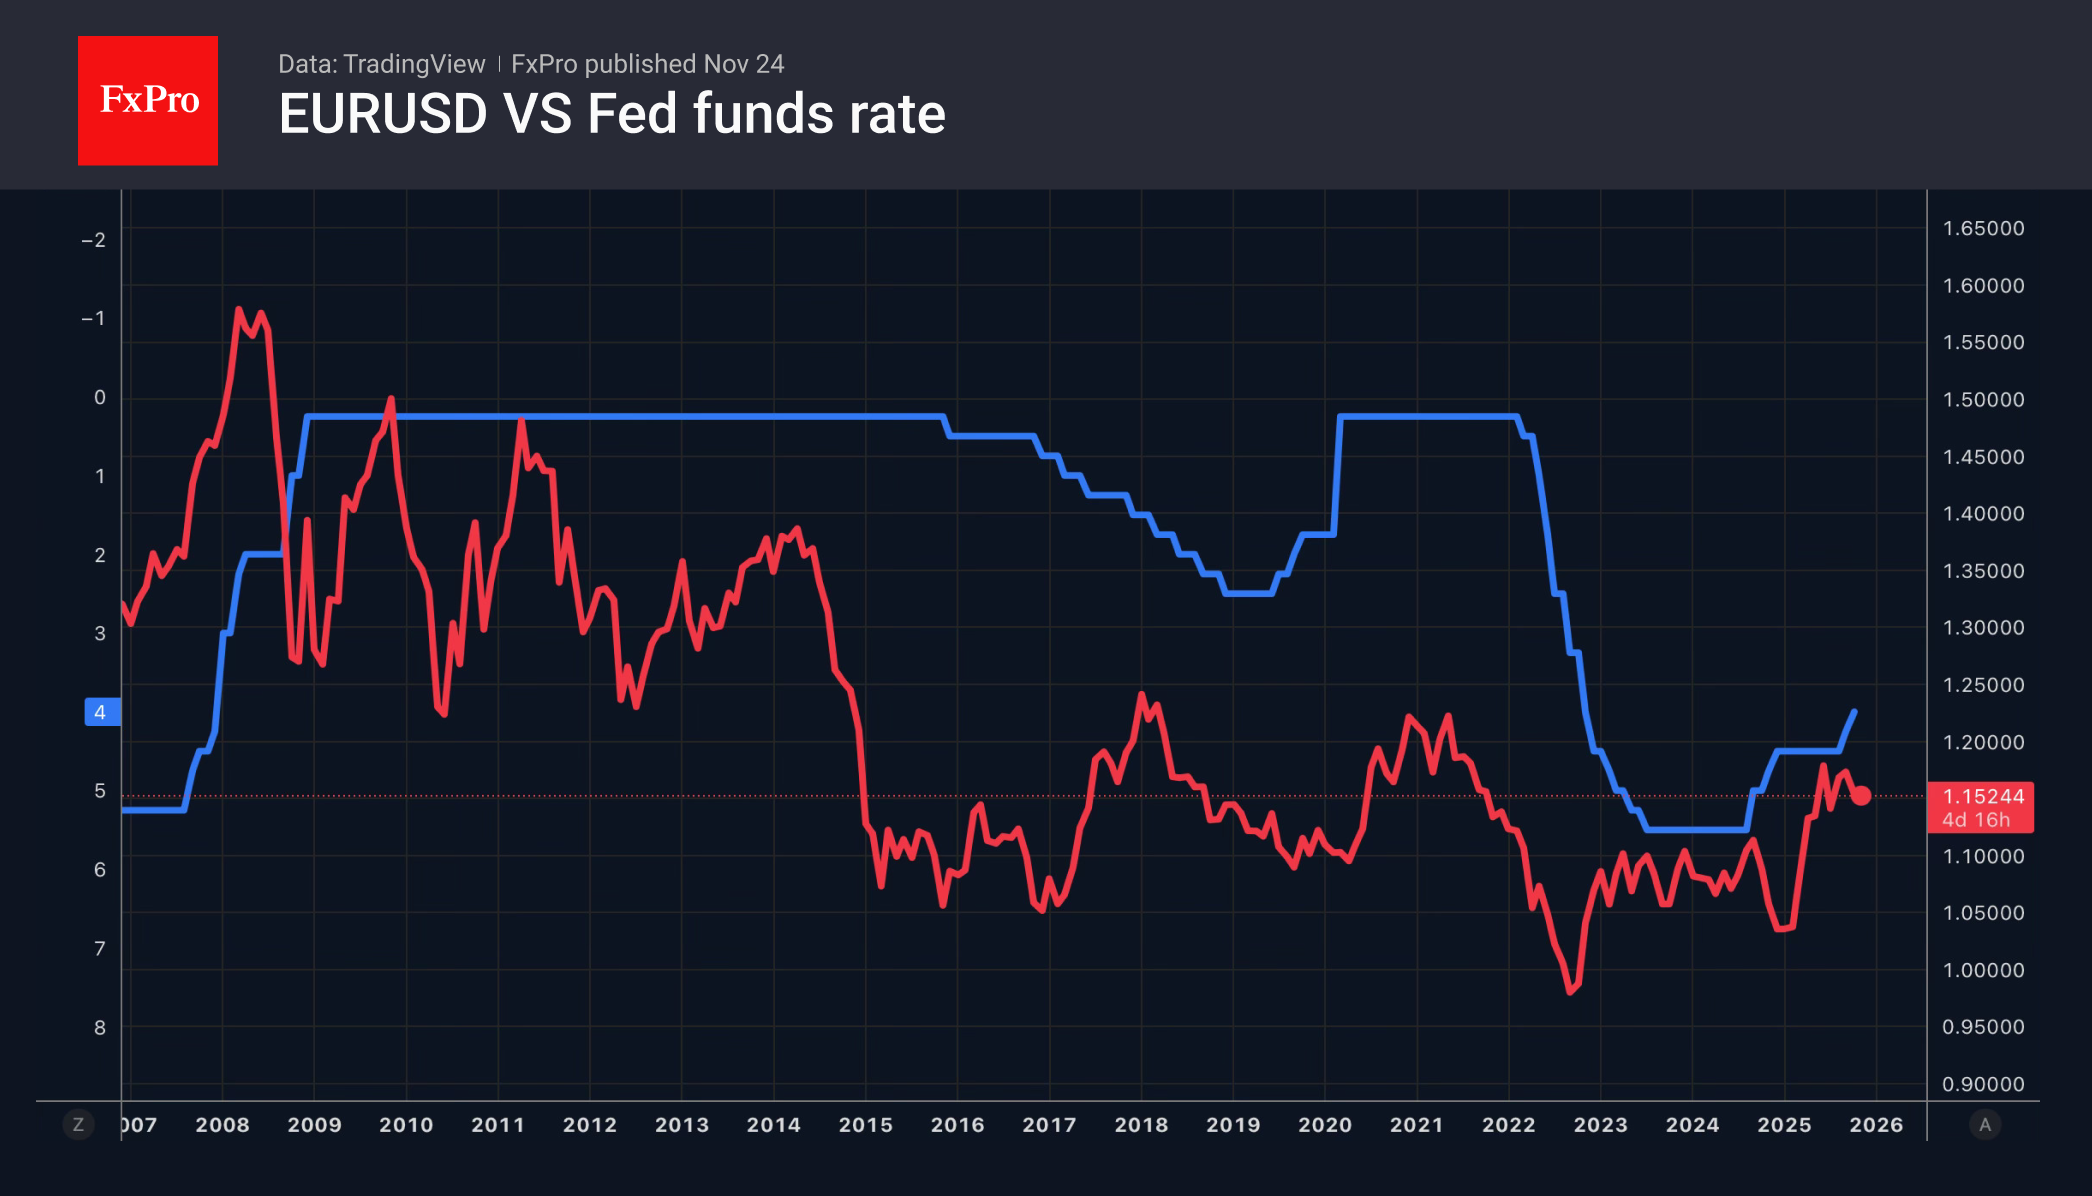Toggle the A auto-scale button

1985,1125
